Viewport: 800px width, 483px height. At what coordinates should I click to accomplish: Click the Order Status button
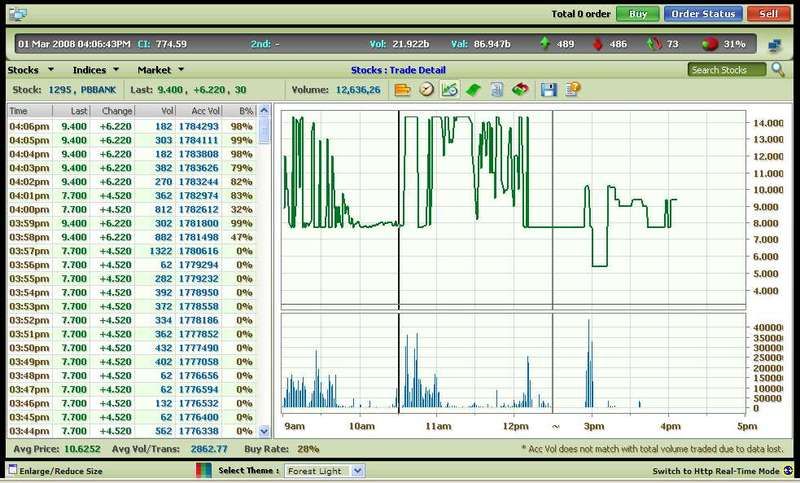click(x=703, y=14)
